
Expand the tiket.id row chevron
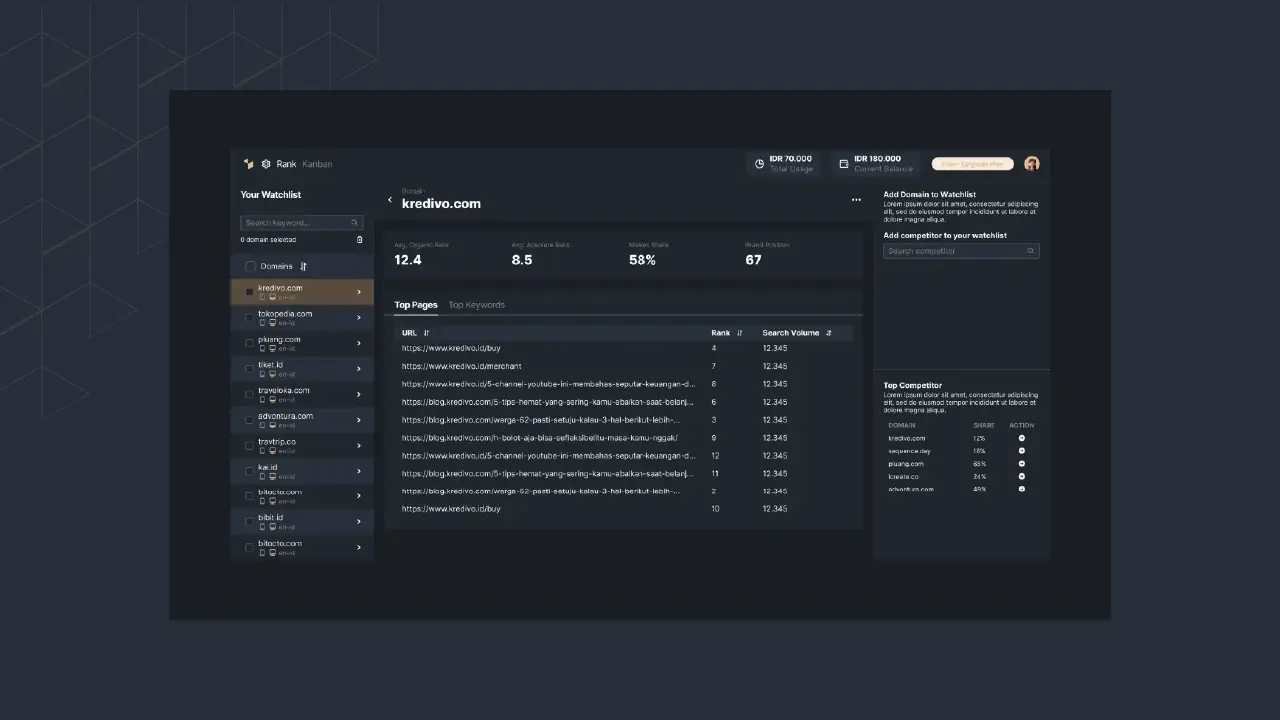coord(359,369)
